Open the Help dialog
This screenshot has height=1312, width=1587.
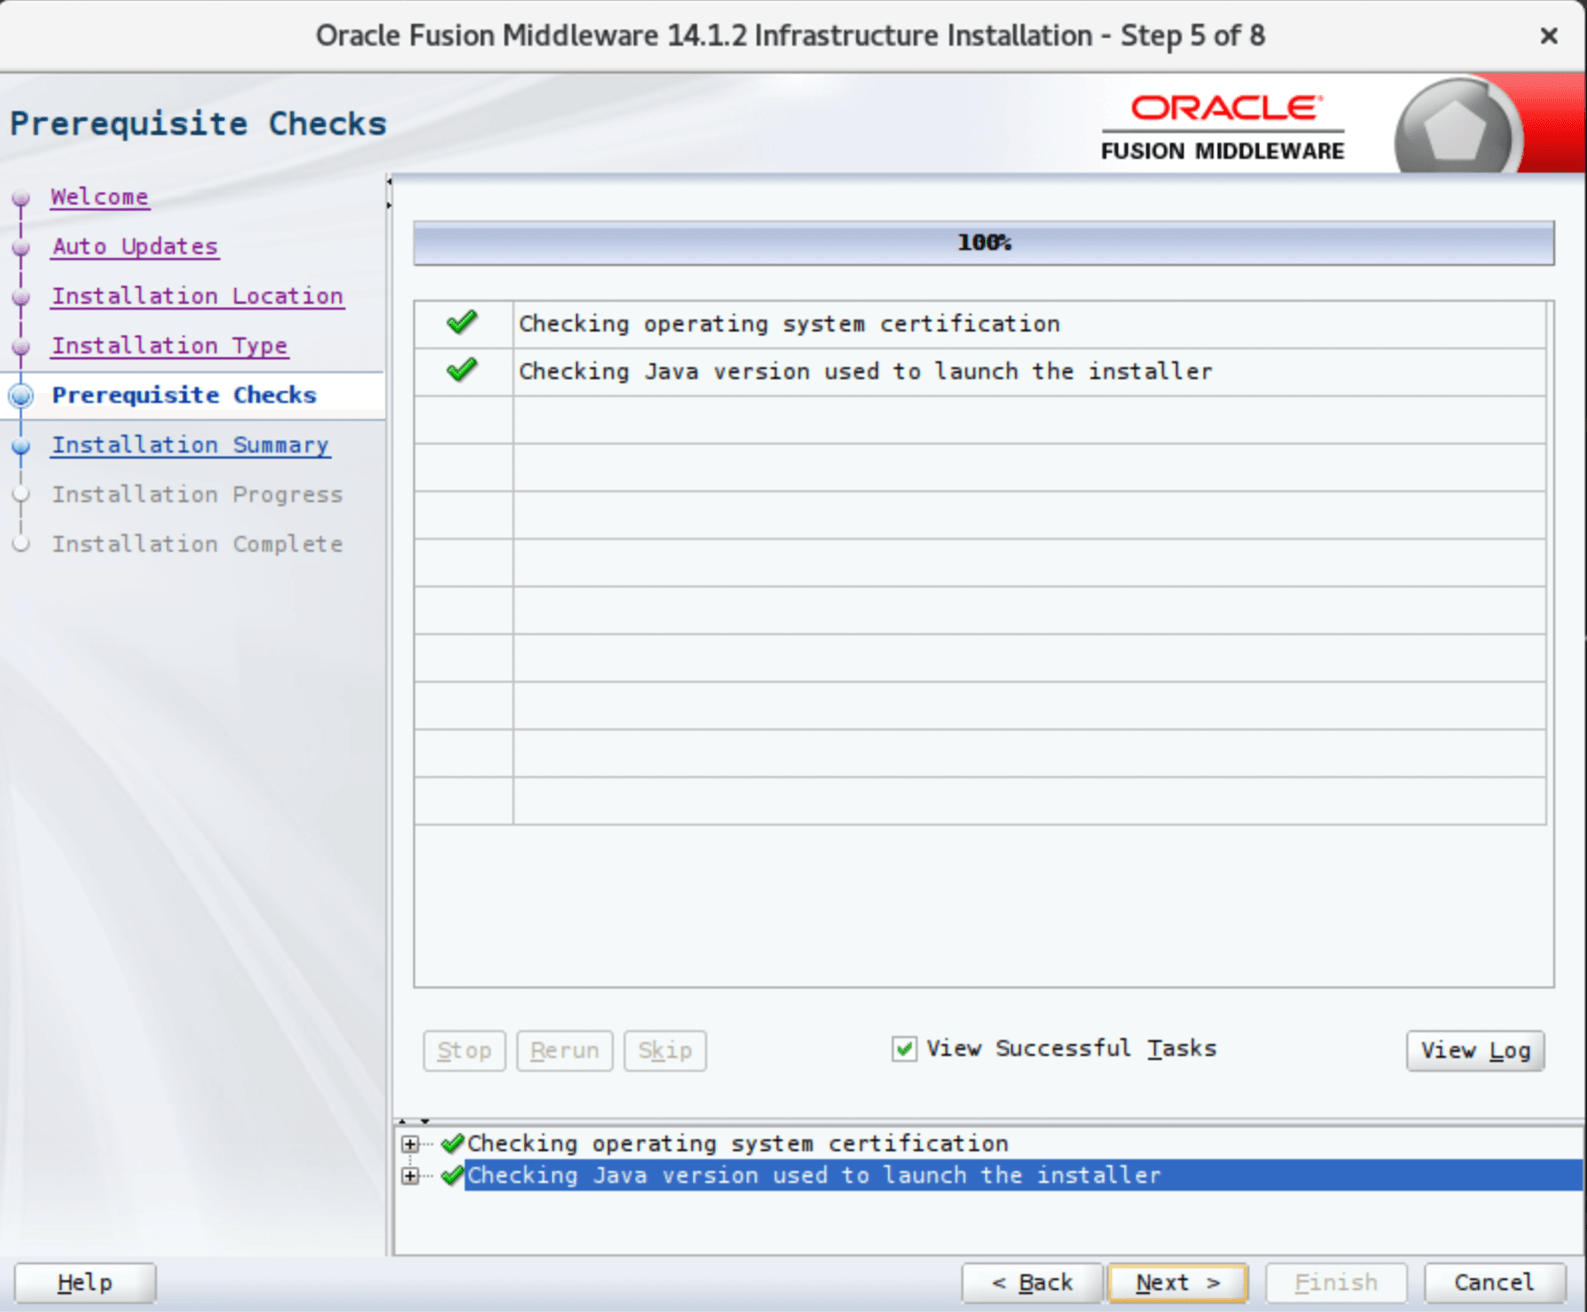pyautogui.click(x=85, y=1282)
